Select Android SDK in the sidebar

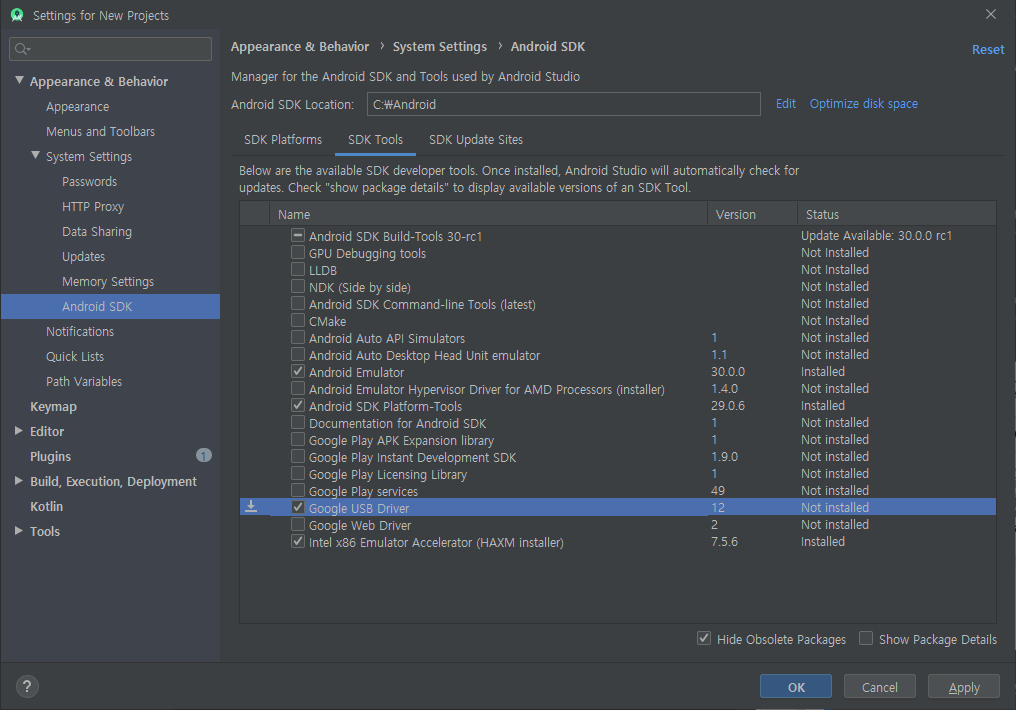pyautogui.click(x=110, y=306)
